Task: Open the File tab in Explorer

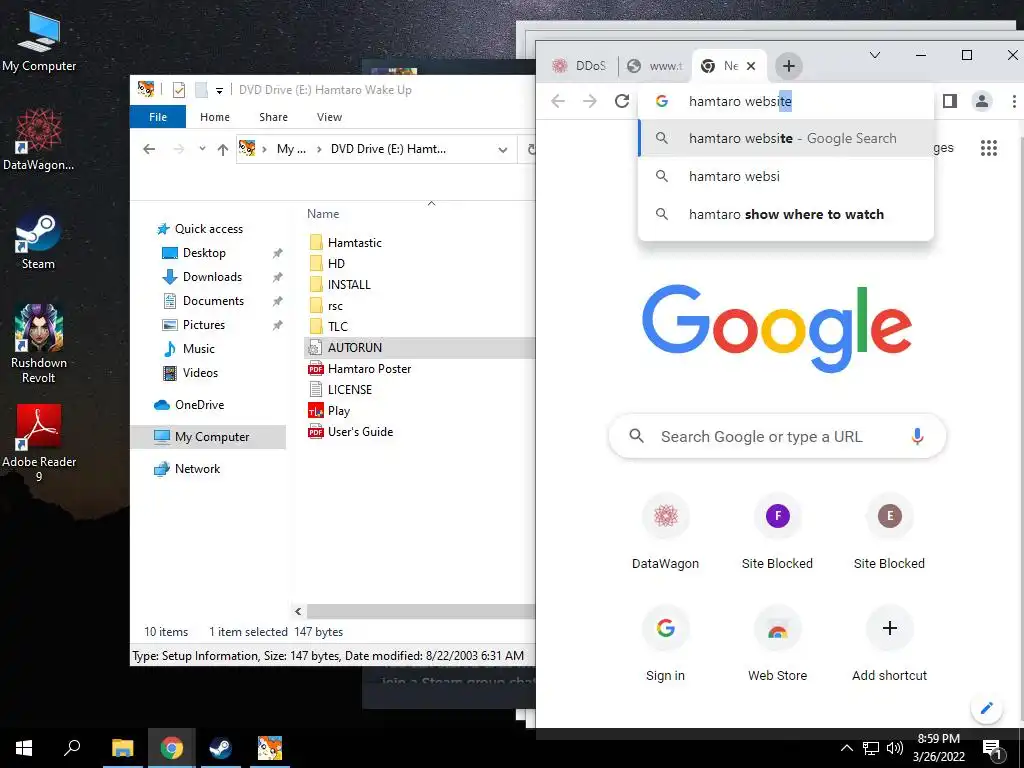Action: pos(158,117)
